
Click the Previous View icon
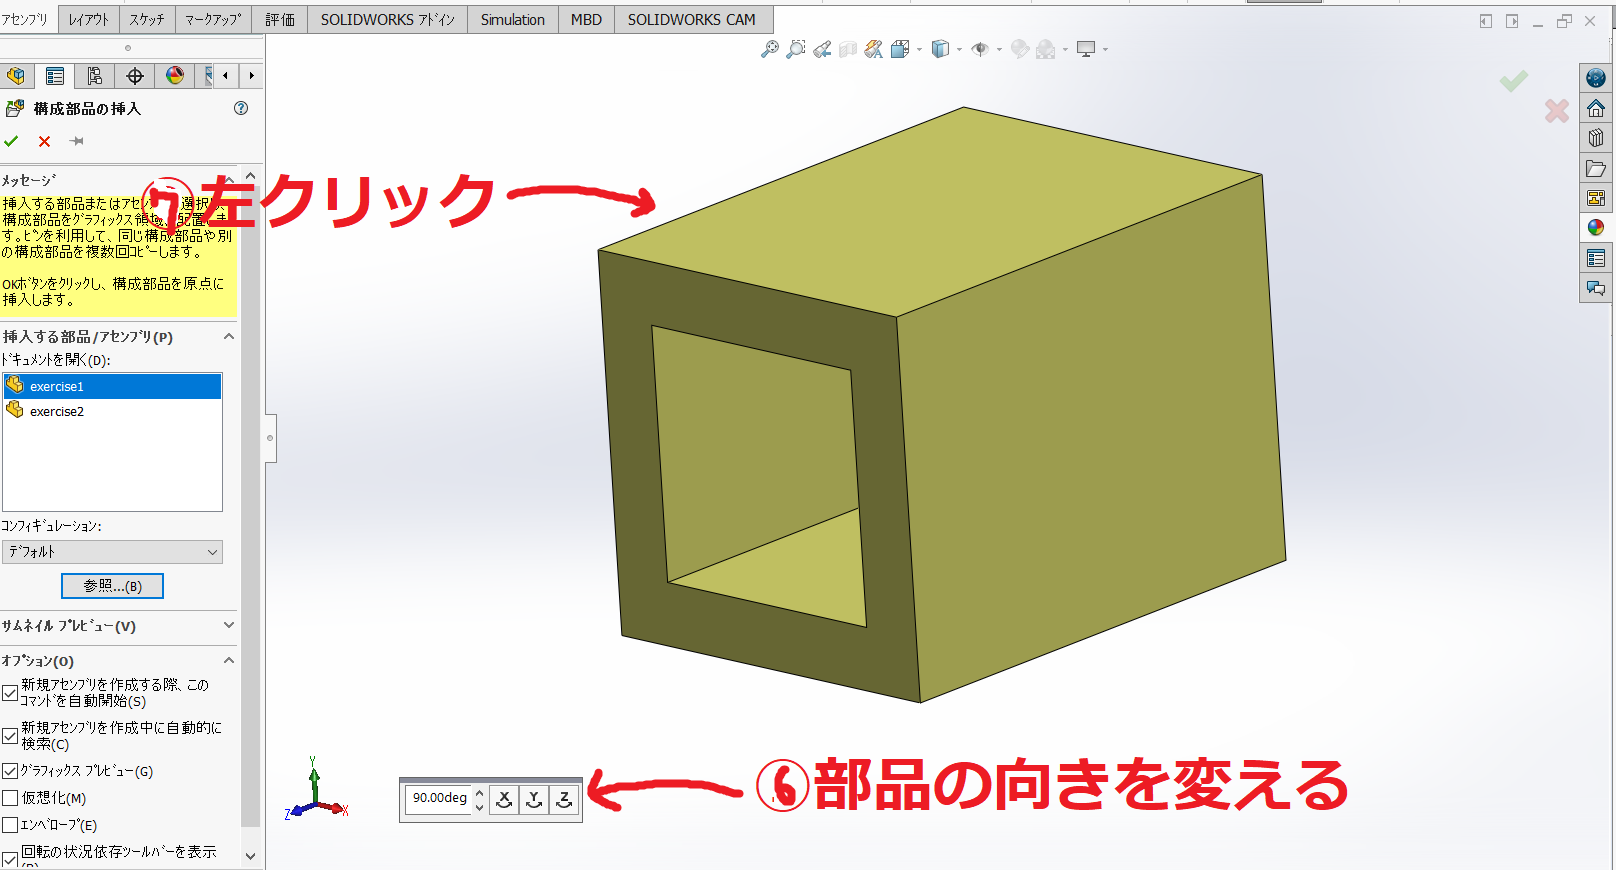click(x=822, y=49)
